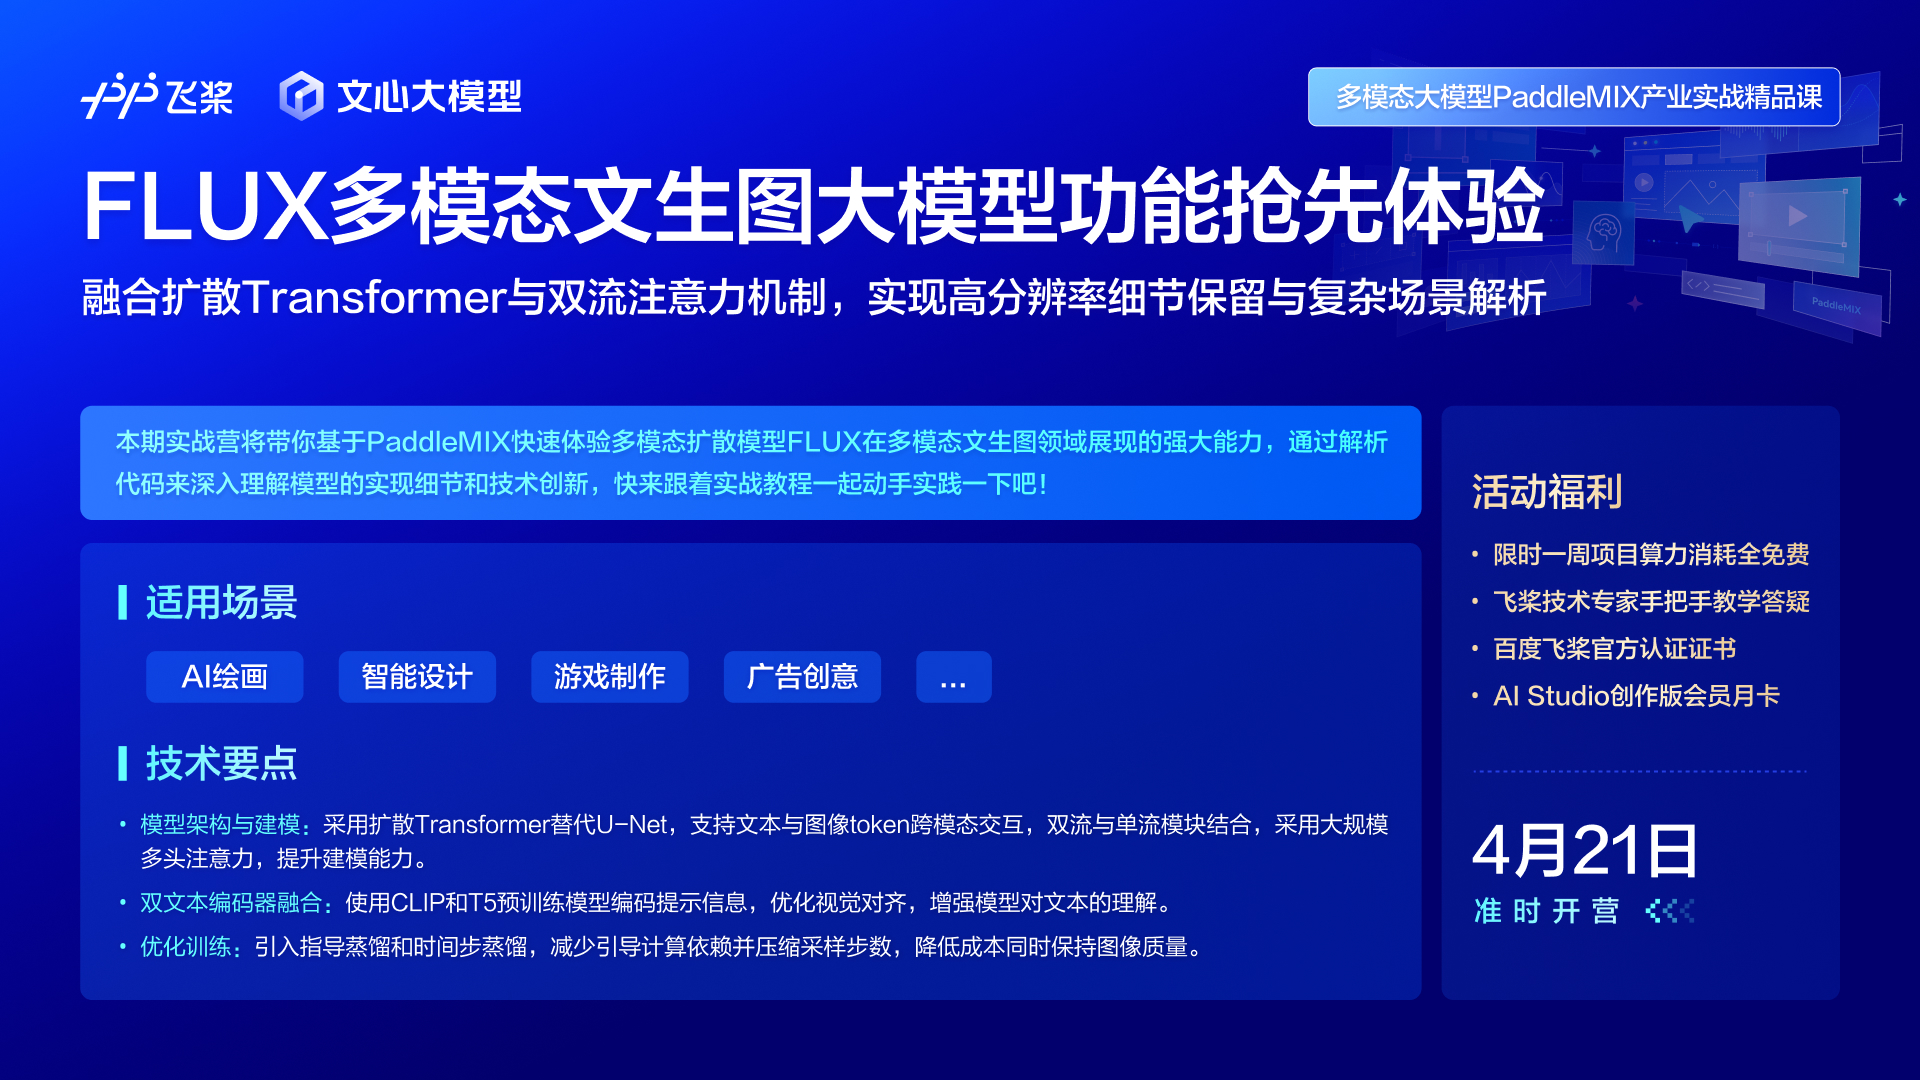This screenshot has height=1080, width=1920.
Task: Click the 技术要点 section heading
Action: (x=221, y=763)
